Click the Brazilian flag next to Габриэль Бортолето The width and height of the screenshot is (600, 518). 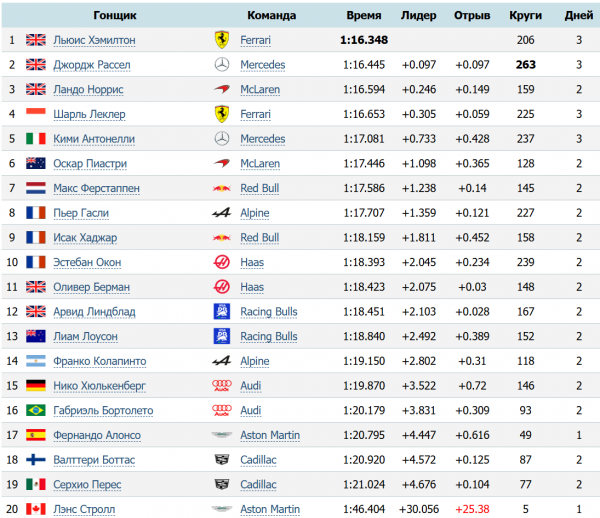(x=36, y=410)
